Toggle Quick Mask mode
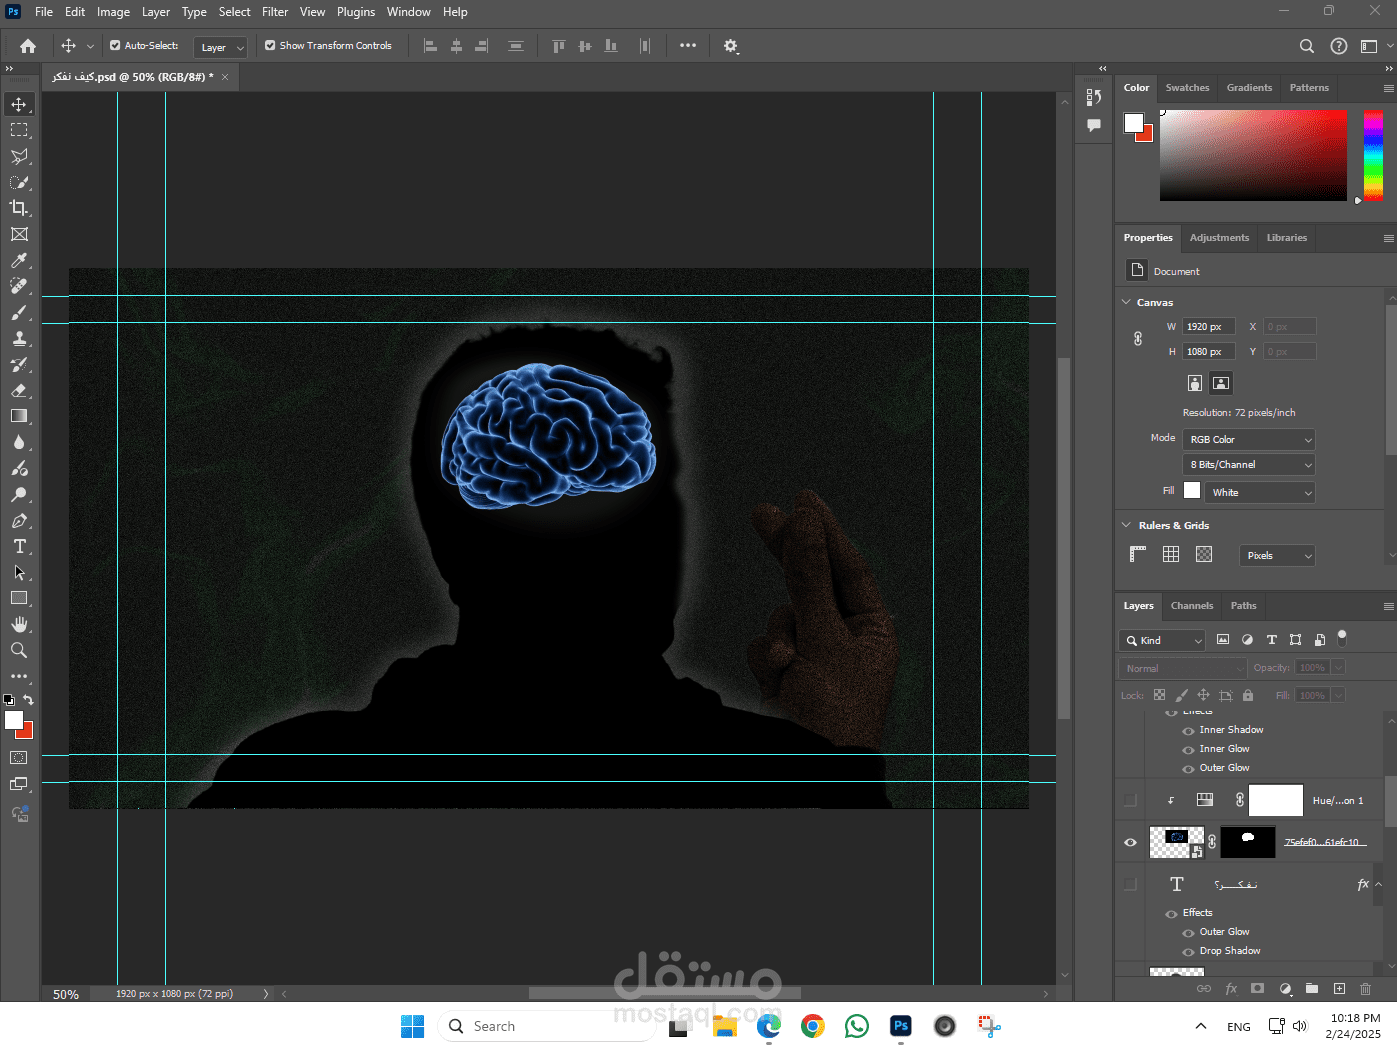 pyautogui.click(x=19, y=758)
